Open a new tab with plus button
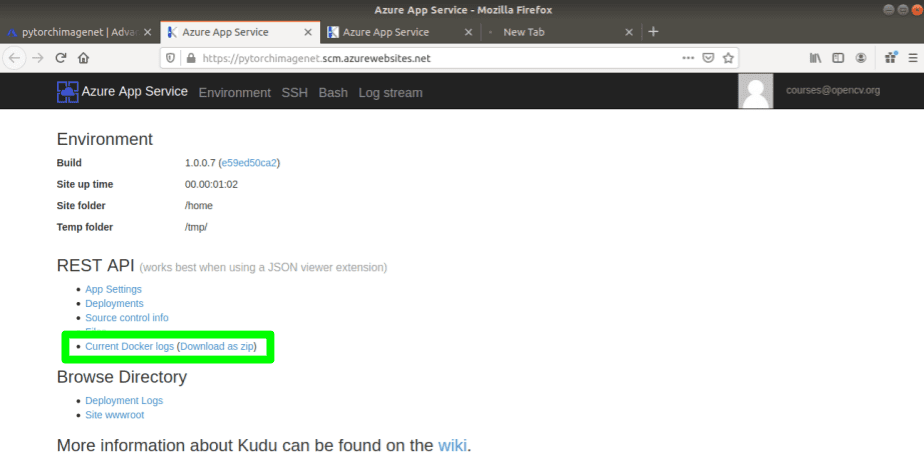Screen dimensions: 924x470 coord(653,32)
